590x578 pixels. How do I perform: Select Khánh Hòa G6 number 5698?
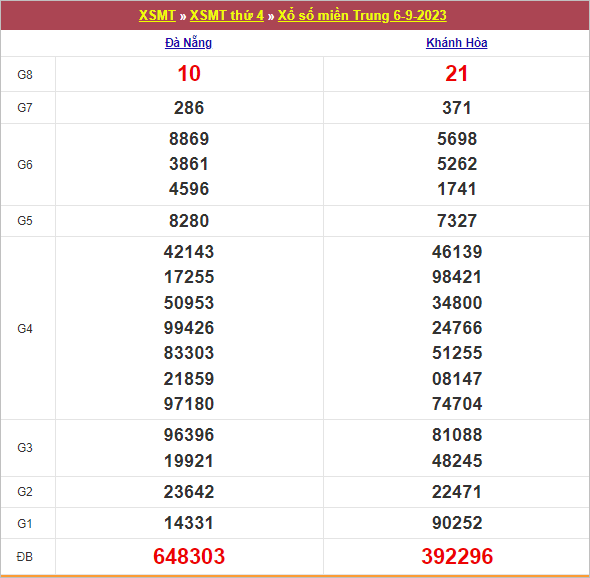[457, 139]
